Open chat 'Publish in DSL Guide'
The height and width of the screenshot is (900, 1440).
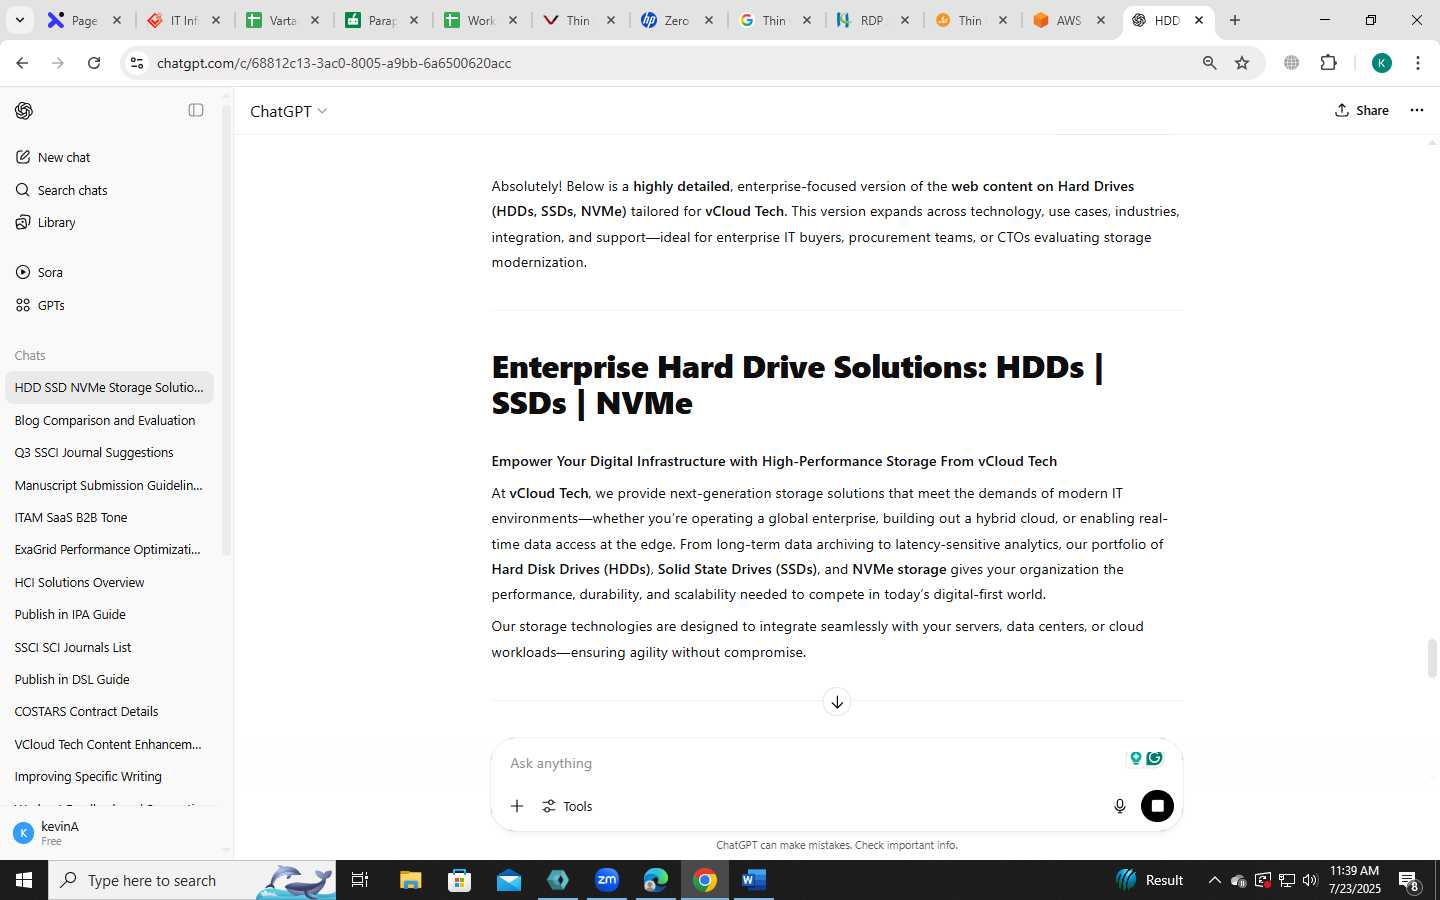pyautogui.click(x=110, y=679)
